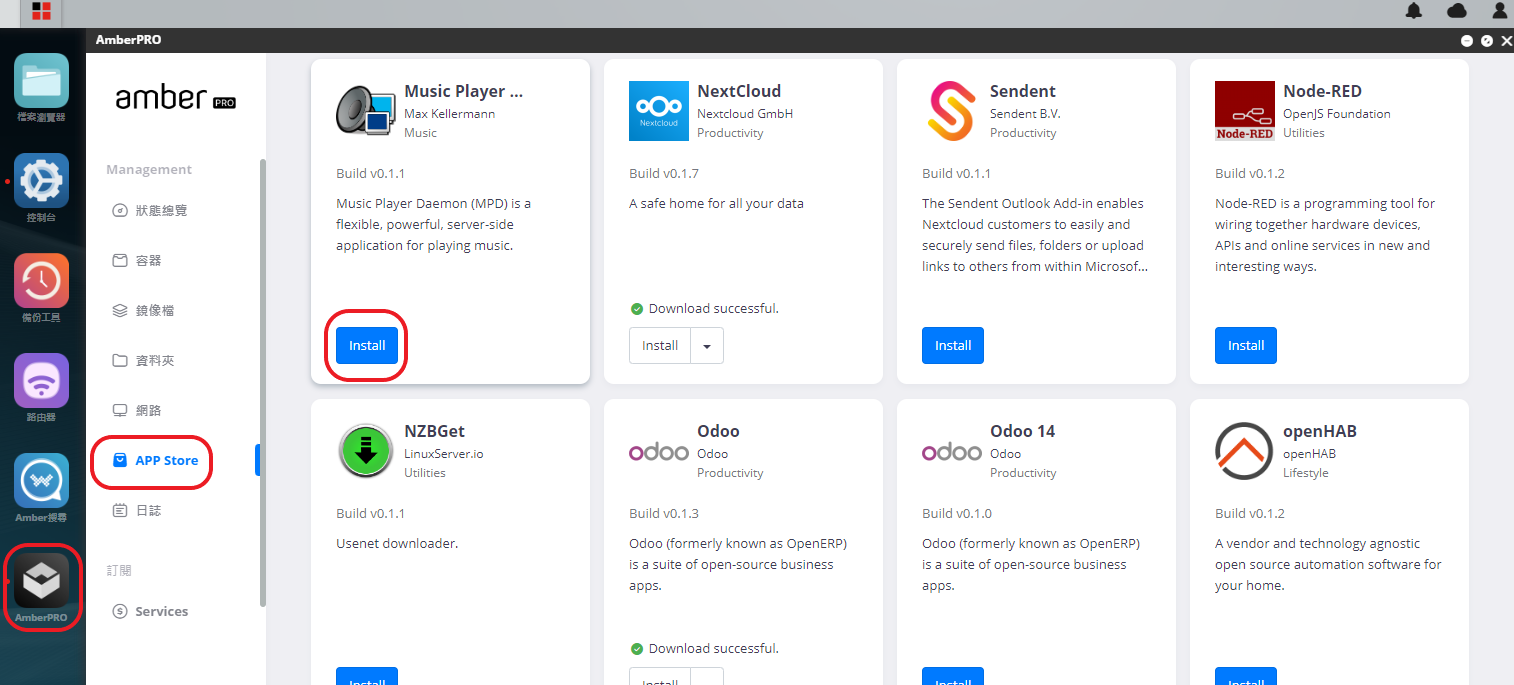This screenshot has width=1514, height=685.
Task: Click the NextCloud app title
Action: (739, 91)
